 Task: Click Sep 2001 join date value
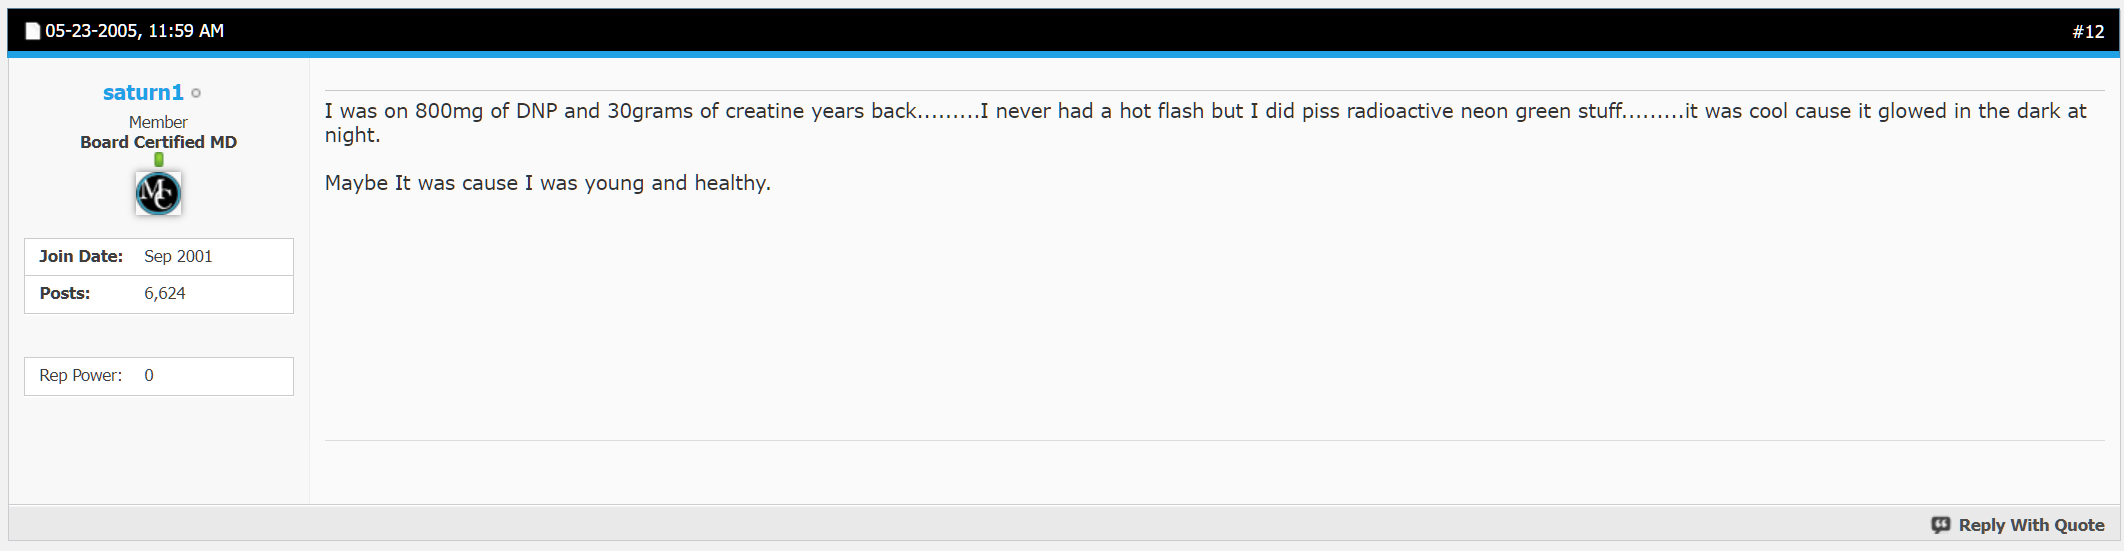pyautogui.click(x=178, y=256)
